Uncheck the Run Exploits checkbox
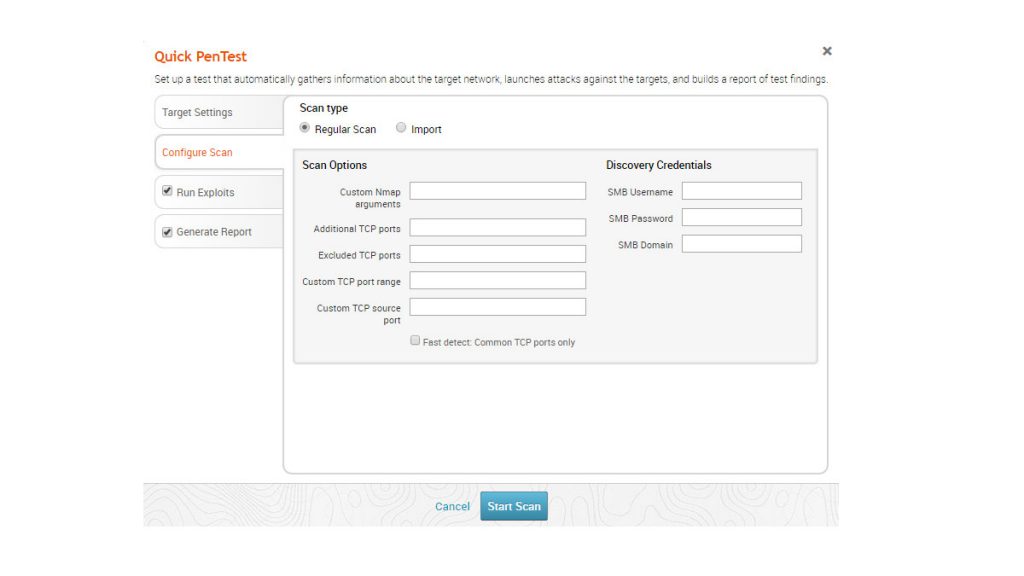The height and width of the screenshot is (576, 1024). (167, 191)
